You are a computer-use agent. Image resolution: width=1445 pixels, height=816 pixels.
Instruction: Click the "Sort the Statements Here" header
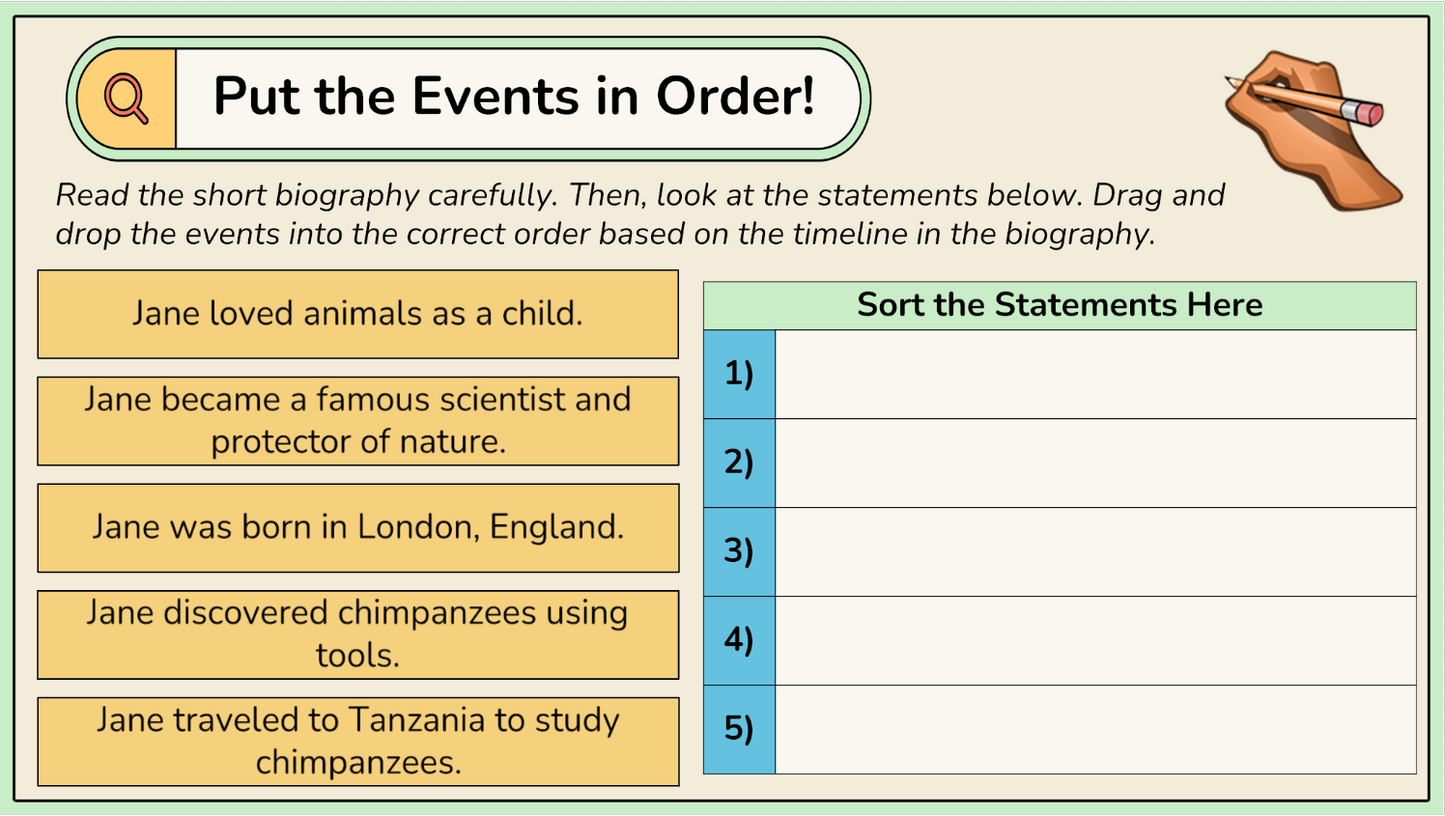coord(1059,305)
